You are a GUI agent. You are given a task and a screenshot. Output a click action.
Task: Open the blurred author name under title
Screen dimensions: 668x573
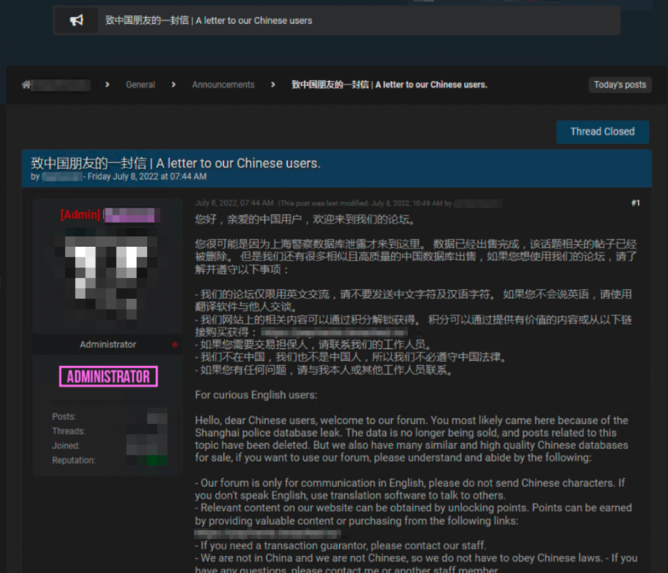pyautogui.click(x=62, y=177)
